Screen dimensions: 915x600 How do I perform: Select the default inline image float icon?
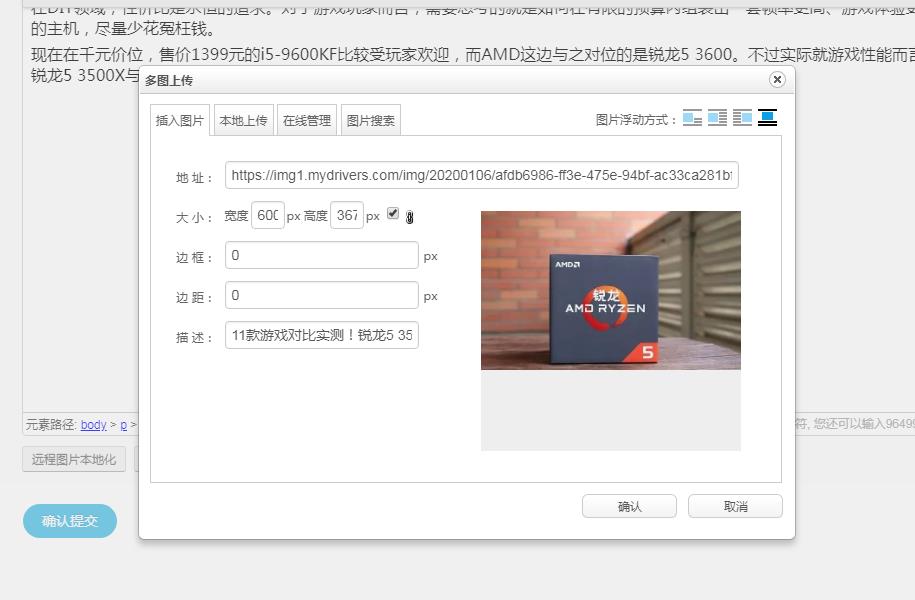pos(692,118)
